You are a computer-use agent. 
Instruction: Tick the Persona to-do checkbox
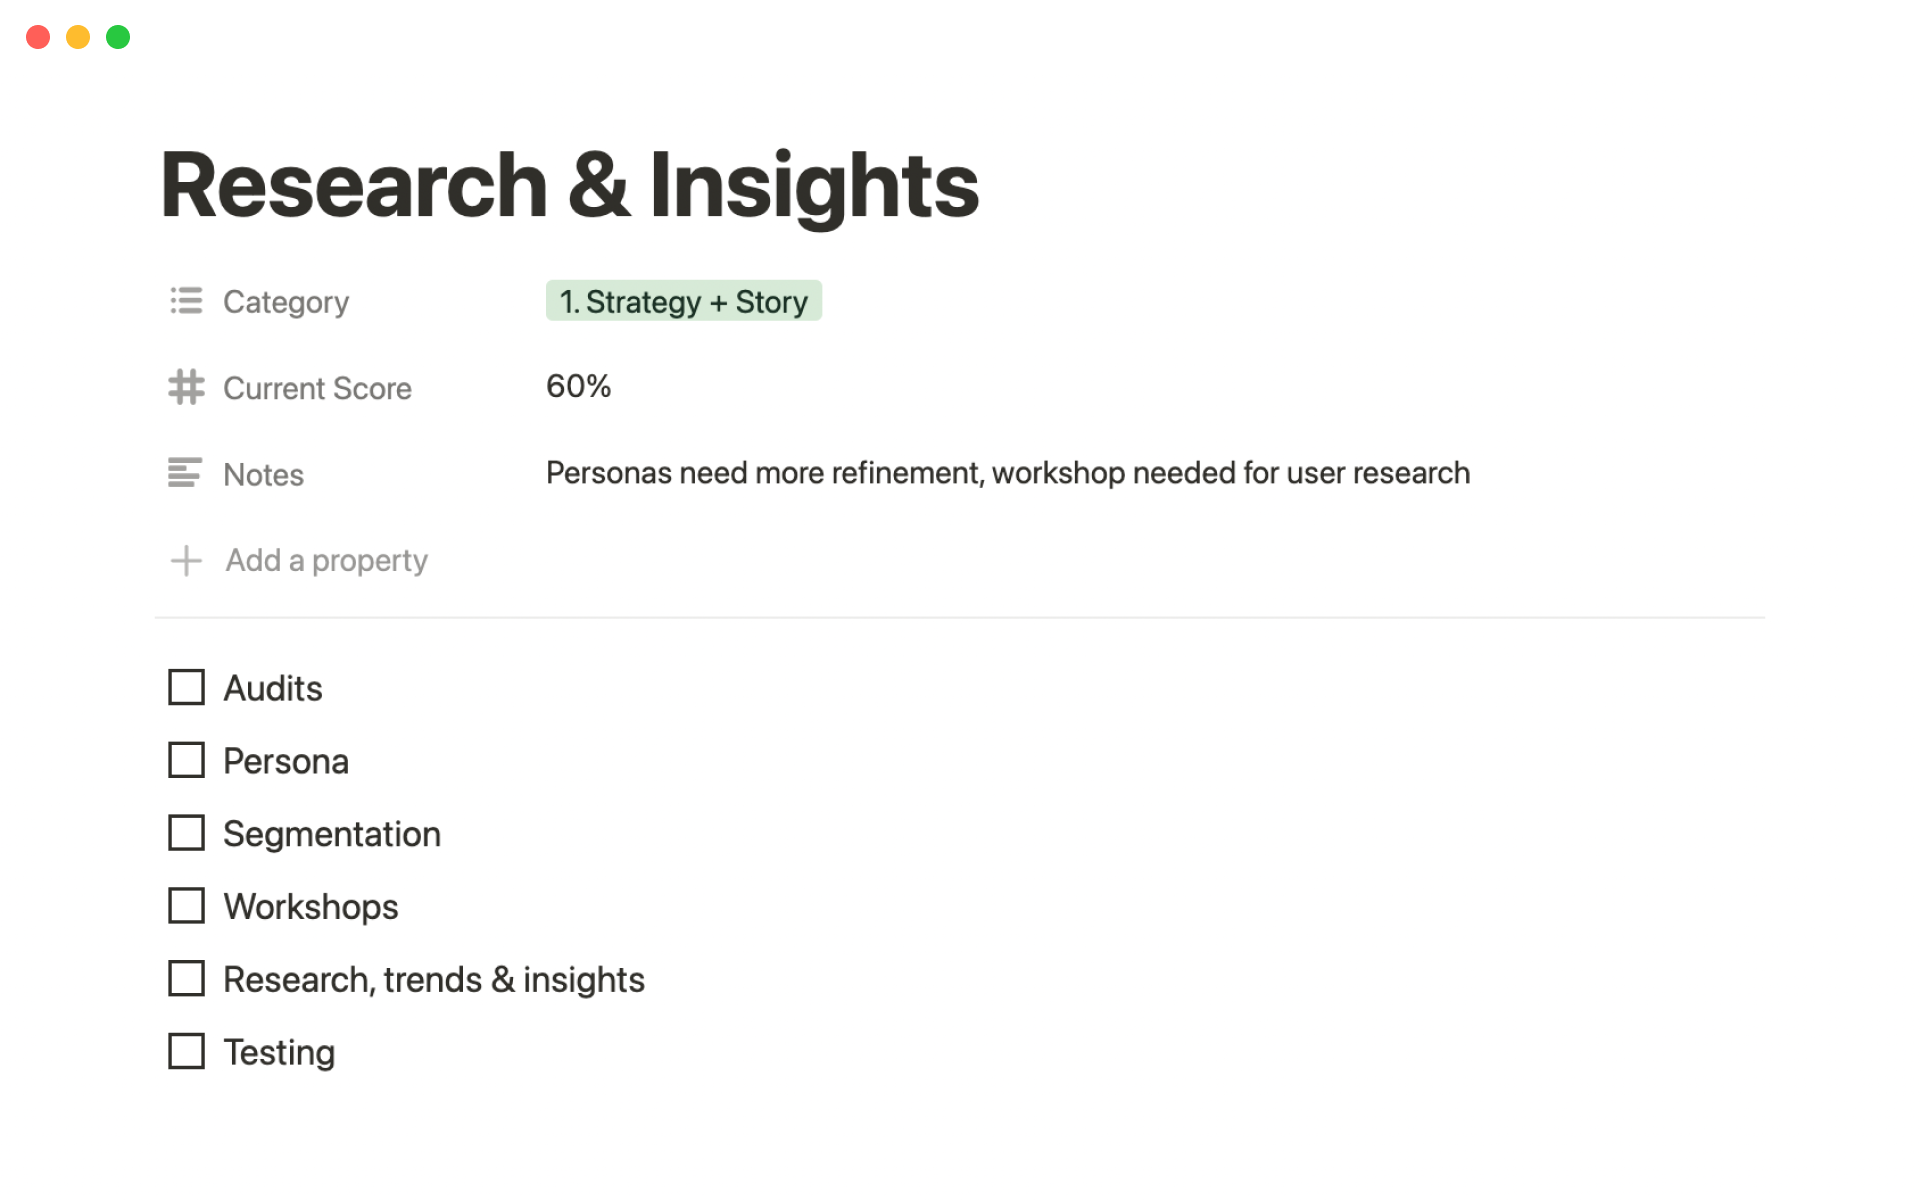tap(186, 761)
